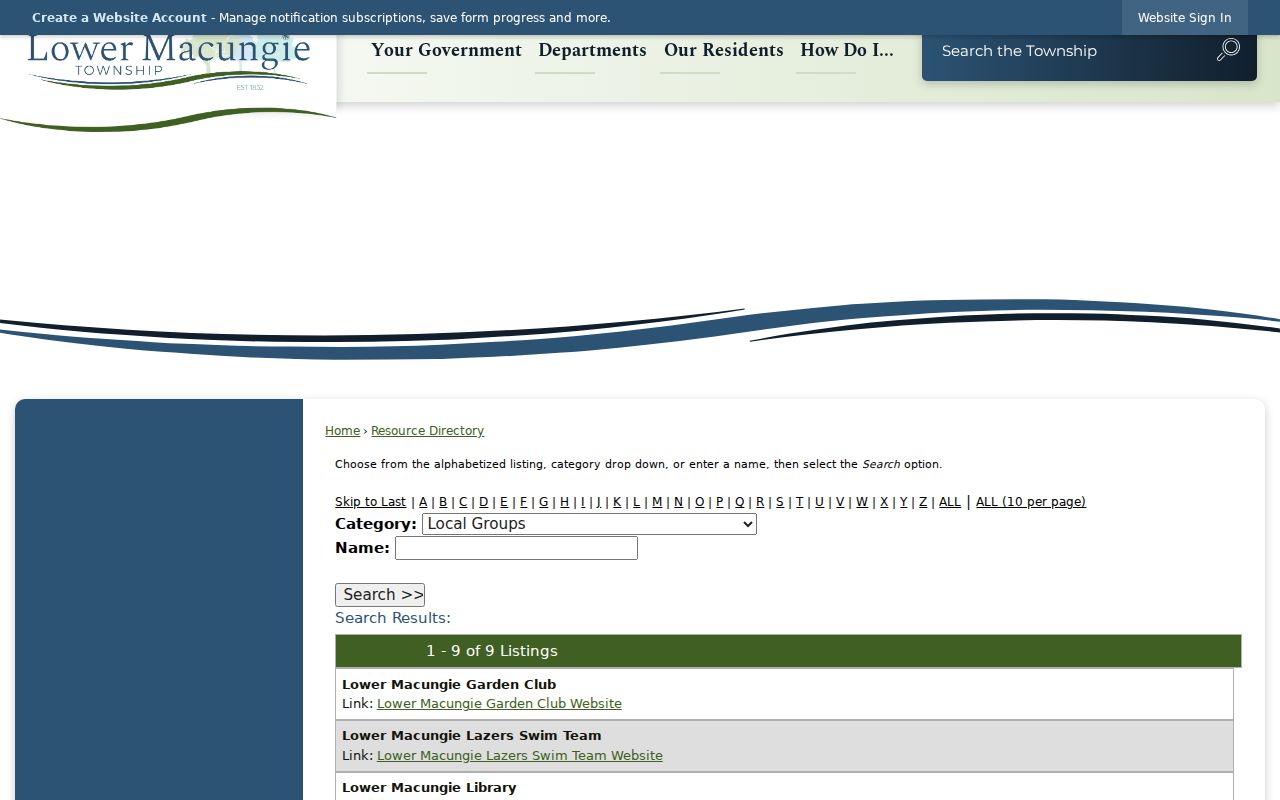Filter listings by letter G
This screenshot has width=1280, height=800.
[x=543, y=502]
